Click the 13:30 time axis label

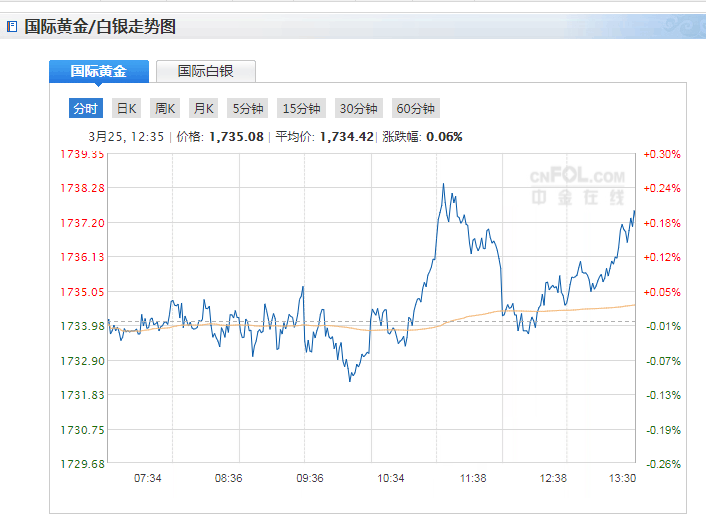[622, 478]
